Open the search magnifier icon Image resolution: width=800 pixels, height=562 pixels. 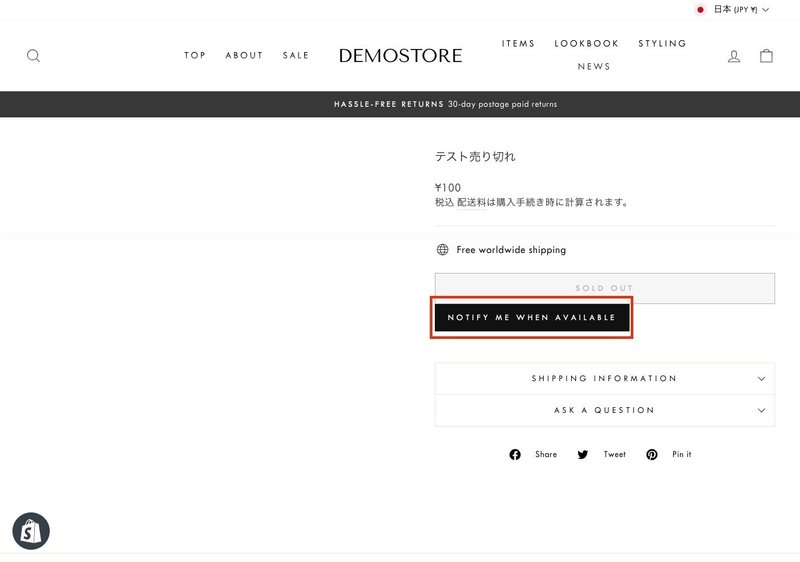[33, 56]
